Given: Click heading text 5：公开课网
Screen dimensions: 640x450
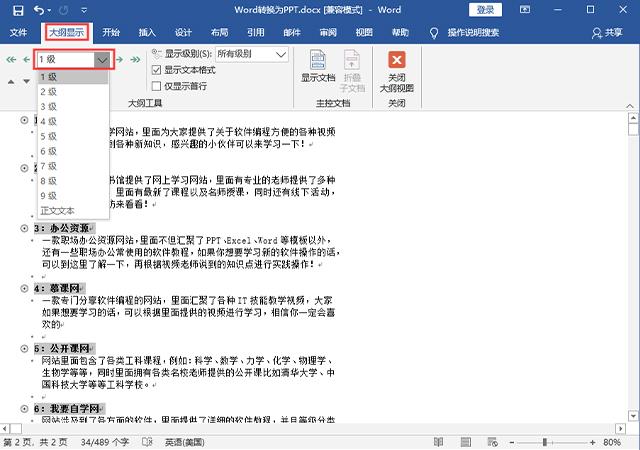Looking at the screenshot, I should pos(62,348).
